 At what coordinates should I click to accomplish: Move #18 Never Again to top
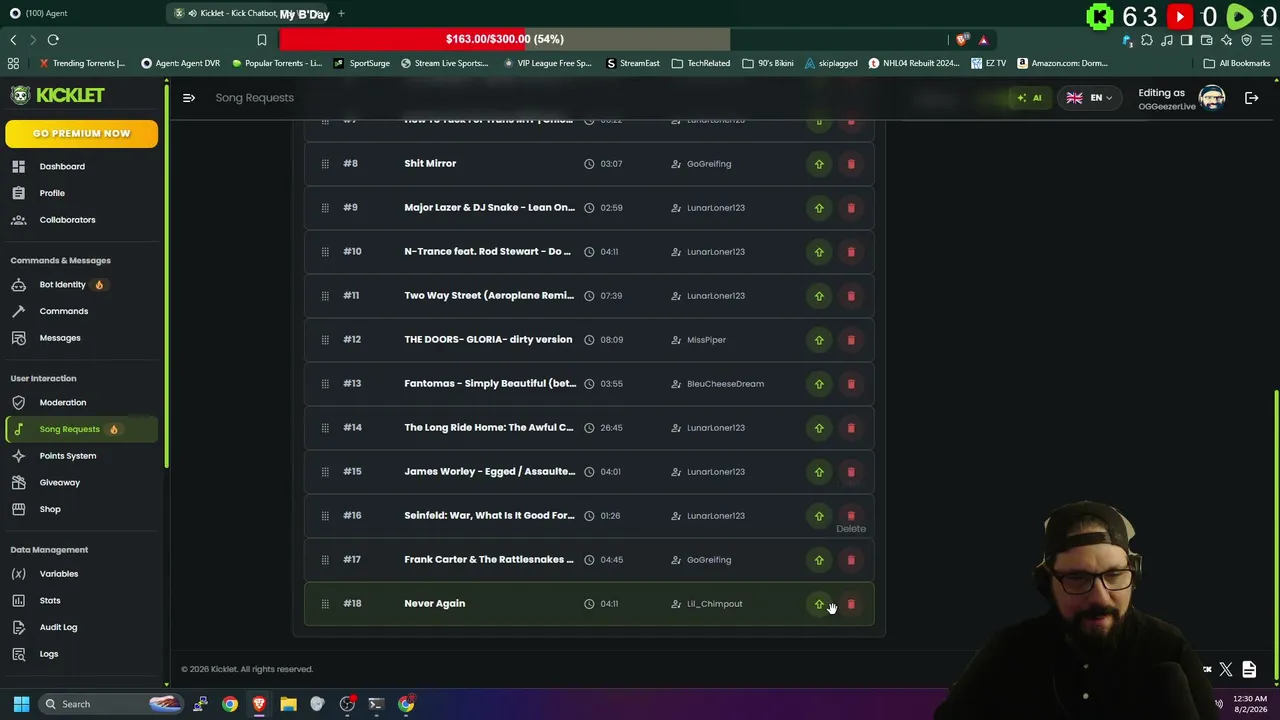coord(819,604)
